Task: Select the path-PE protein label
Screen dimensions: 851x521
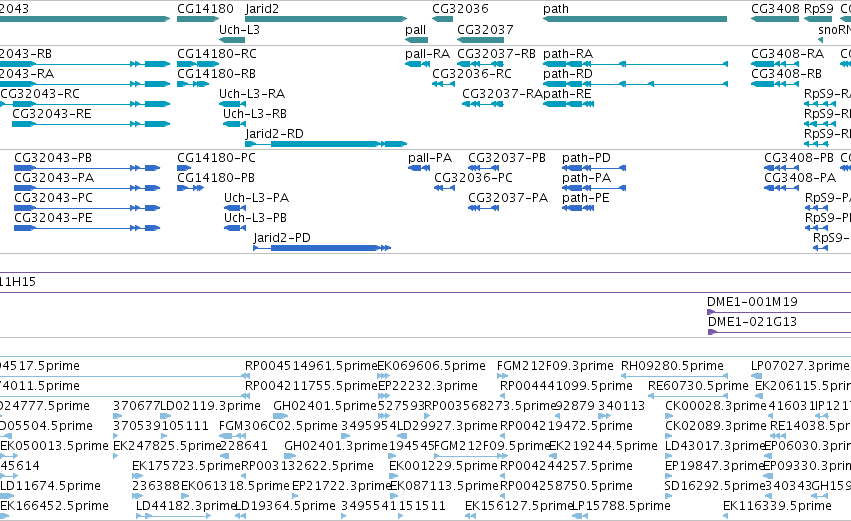Action: coord(586,199)
